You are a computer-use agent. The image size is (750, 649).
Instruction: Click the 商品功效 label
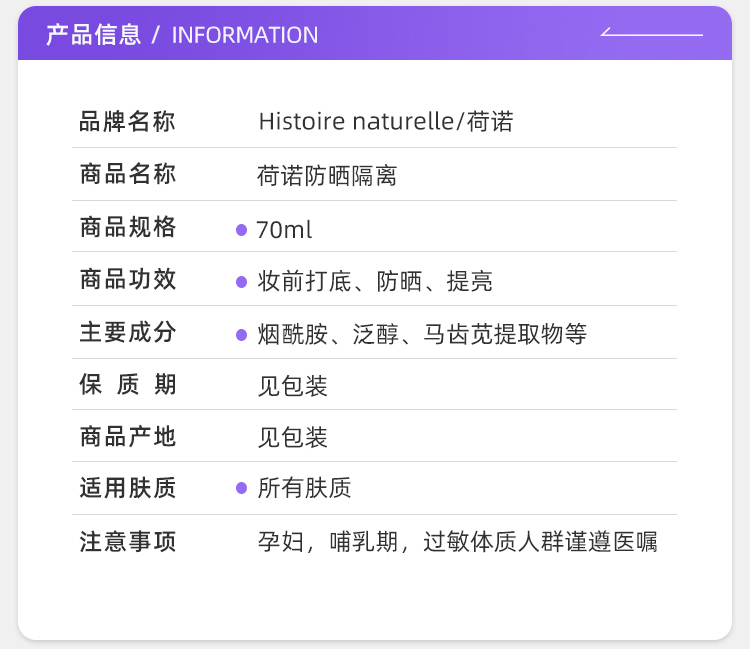(x=127, y=280)
